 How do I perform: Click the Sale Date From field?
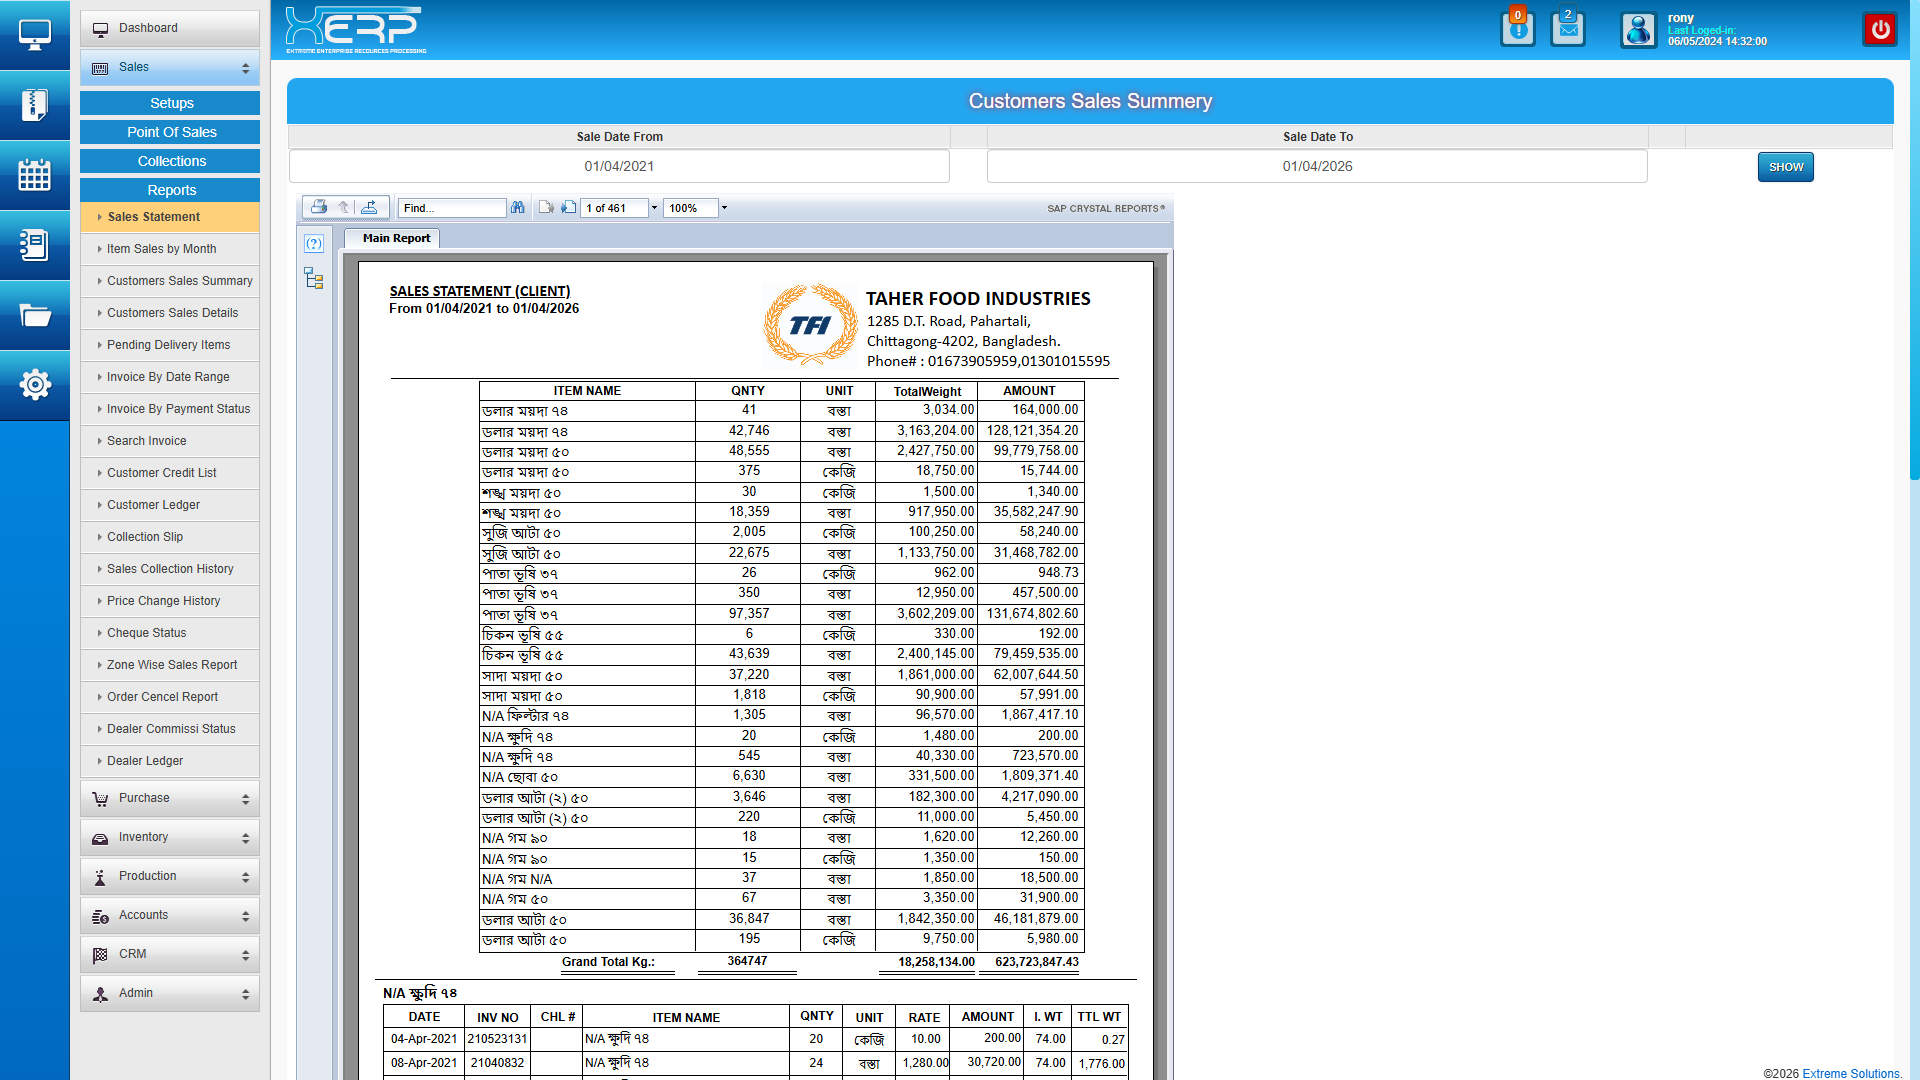point(619,166)
